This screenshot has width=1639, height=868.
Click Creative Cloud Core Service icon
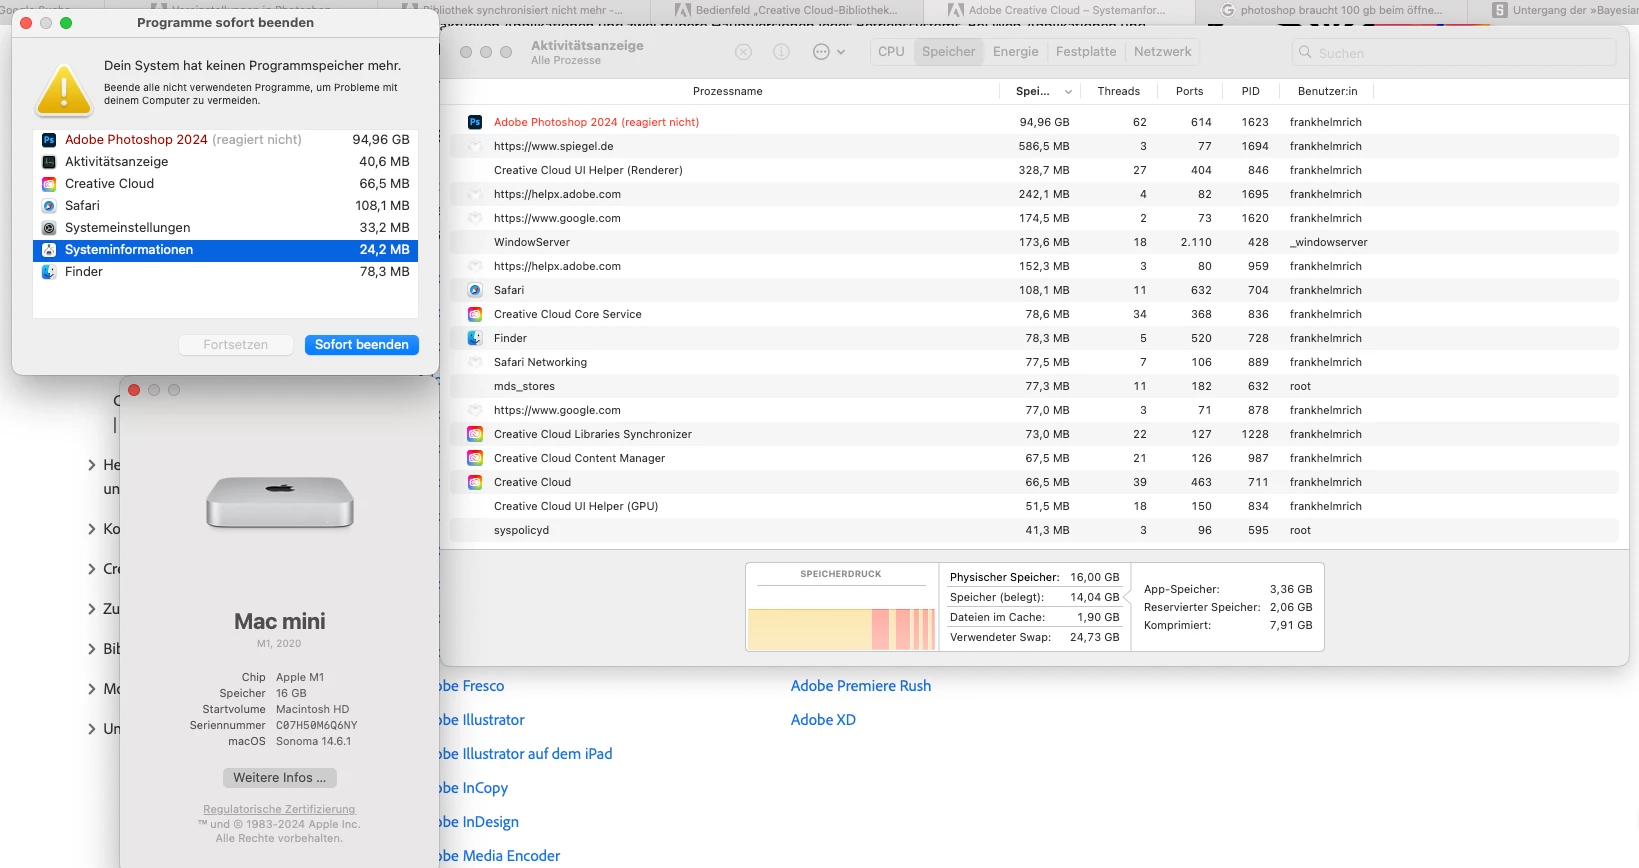coord(475,314)
